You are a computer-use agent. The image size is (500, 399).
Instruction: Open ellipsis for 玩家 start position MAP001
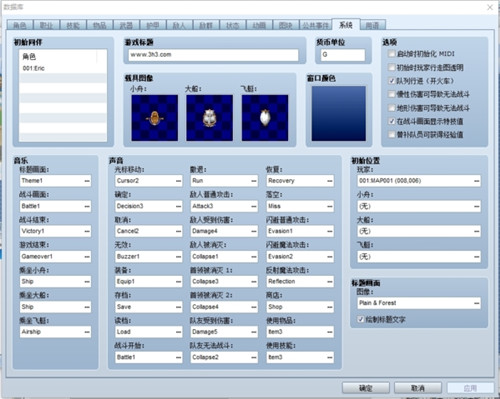point(477,181)
